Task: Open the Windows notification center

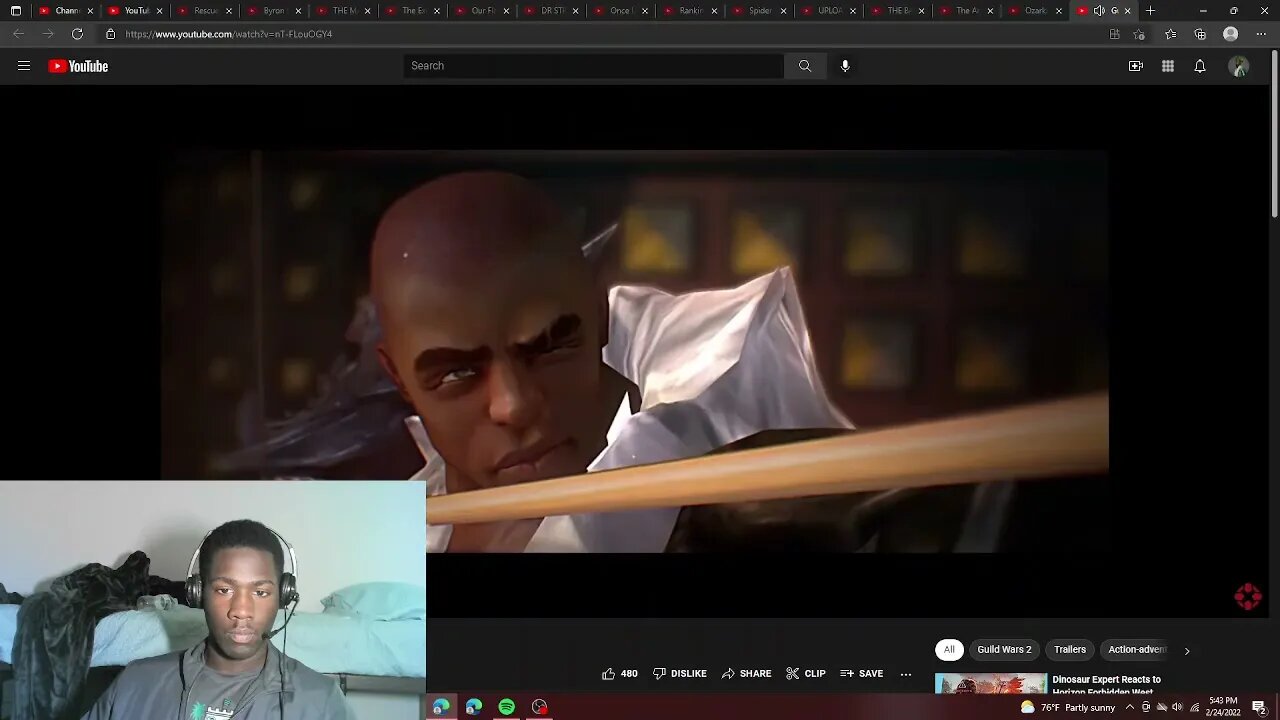Action: 1259,707
